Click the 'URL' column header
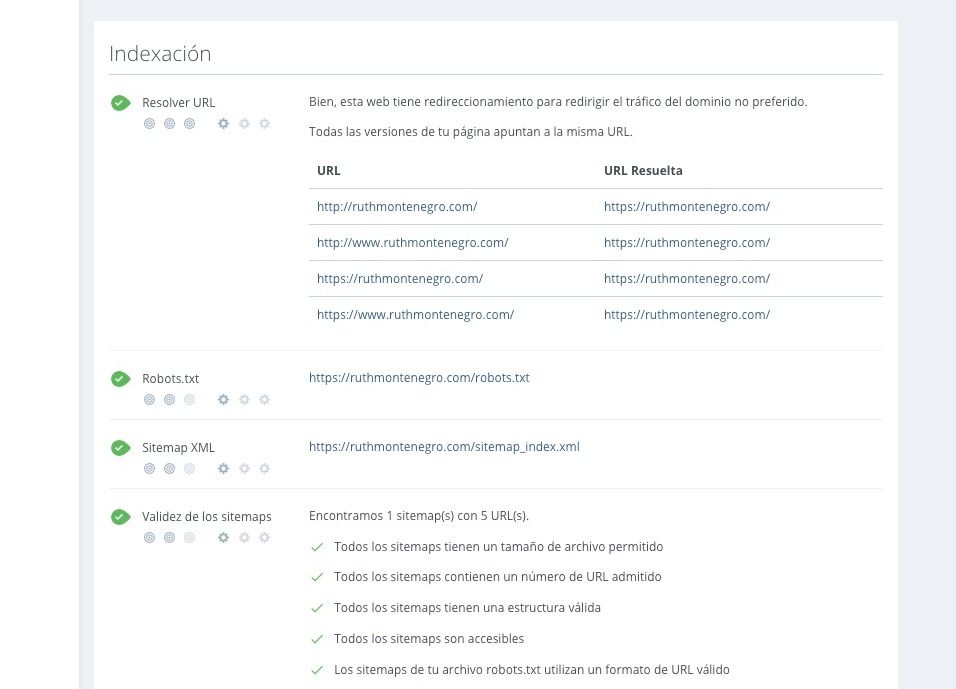The width and height of the screenshot is (956, 689). click(329, 171)
